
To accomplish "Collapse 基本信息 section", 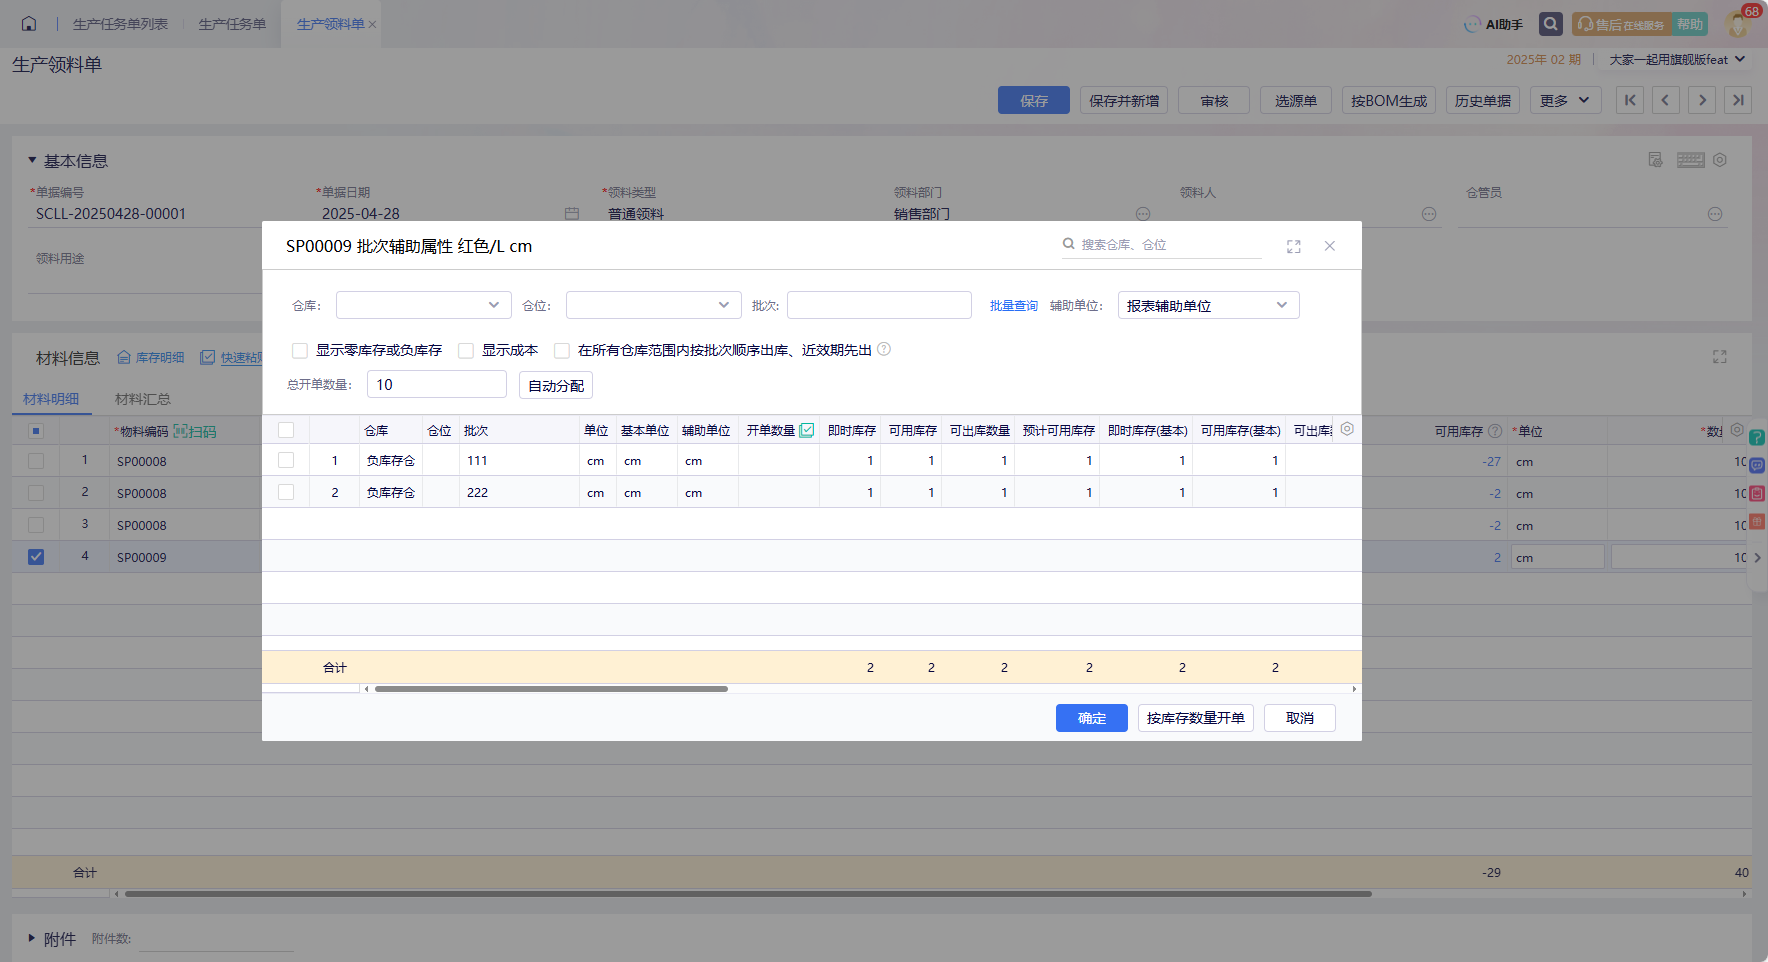I will 32,160.
